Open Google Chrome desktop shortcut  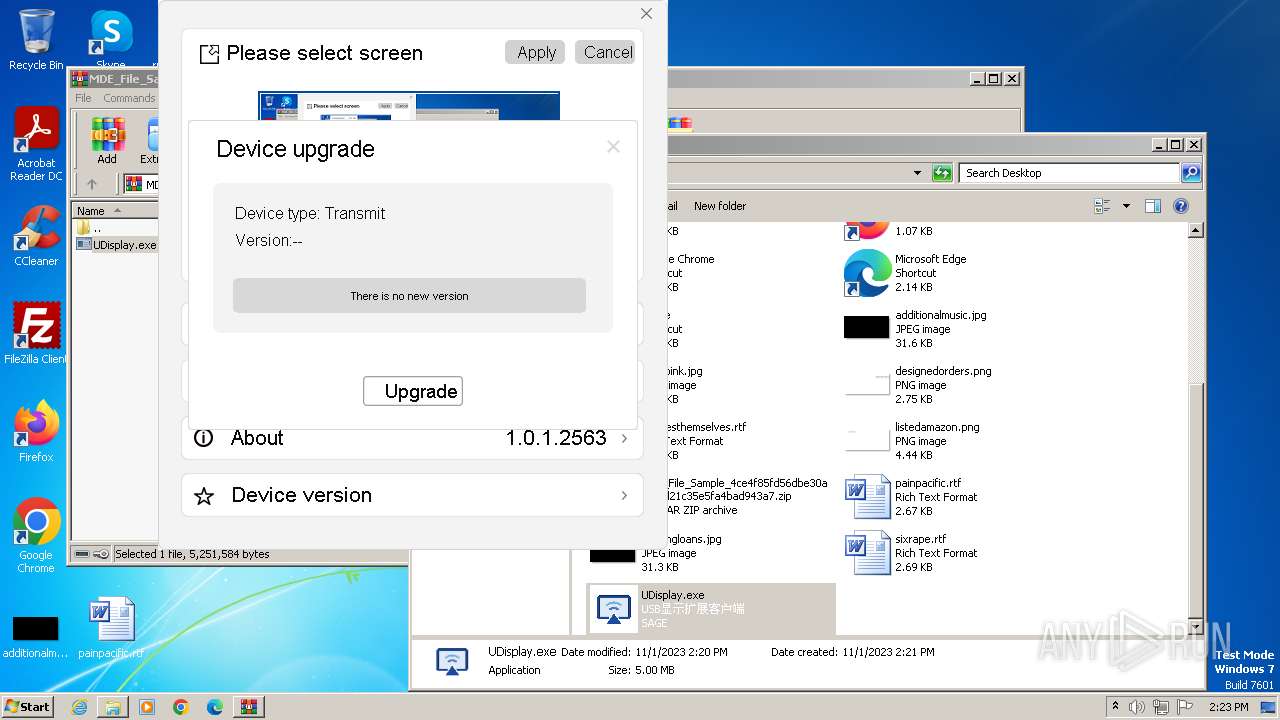(x=36, y=536)
